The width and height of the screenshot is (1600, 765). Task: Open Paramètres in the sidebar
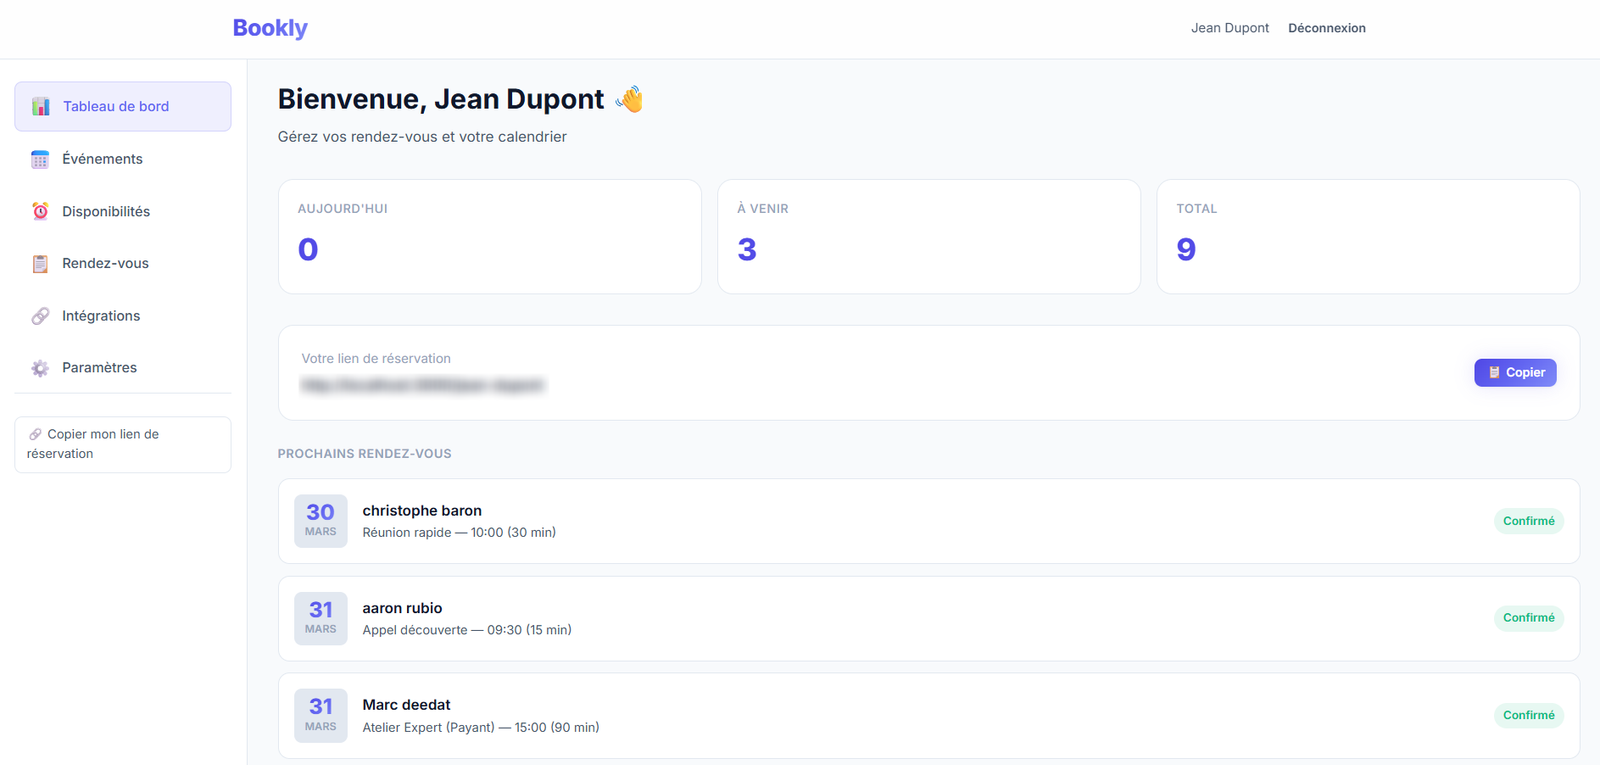click(123, 367)
